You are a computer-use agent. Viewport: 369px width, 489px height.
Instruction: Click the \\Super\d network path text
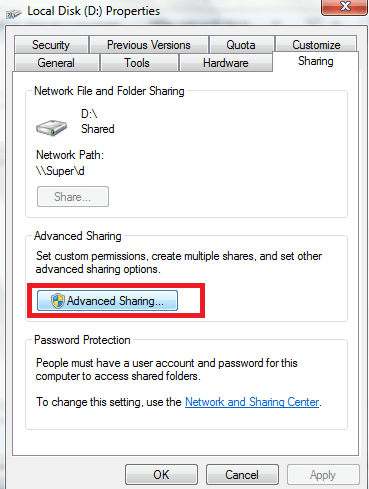pyautogui.click(x=60, y=171)
